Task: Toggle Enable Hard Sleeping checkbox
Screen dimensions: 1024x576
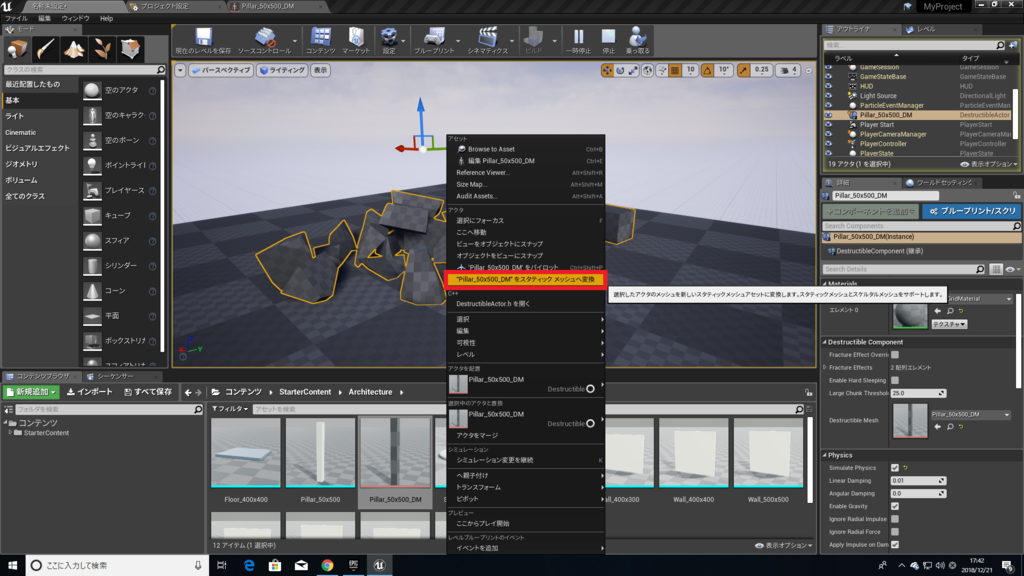Action: coord(895,380)
